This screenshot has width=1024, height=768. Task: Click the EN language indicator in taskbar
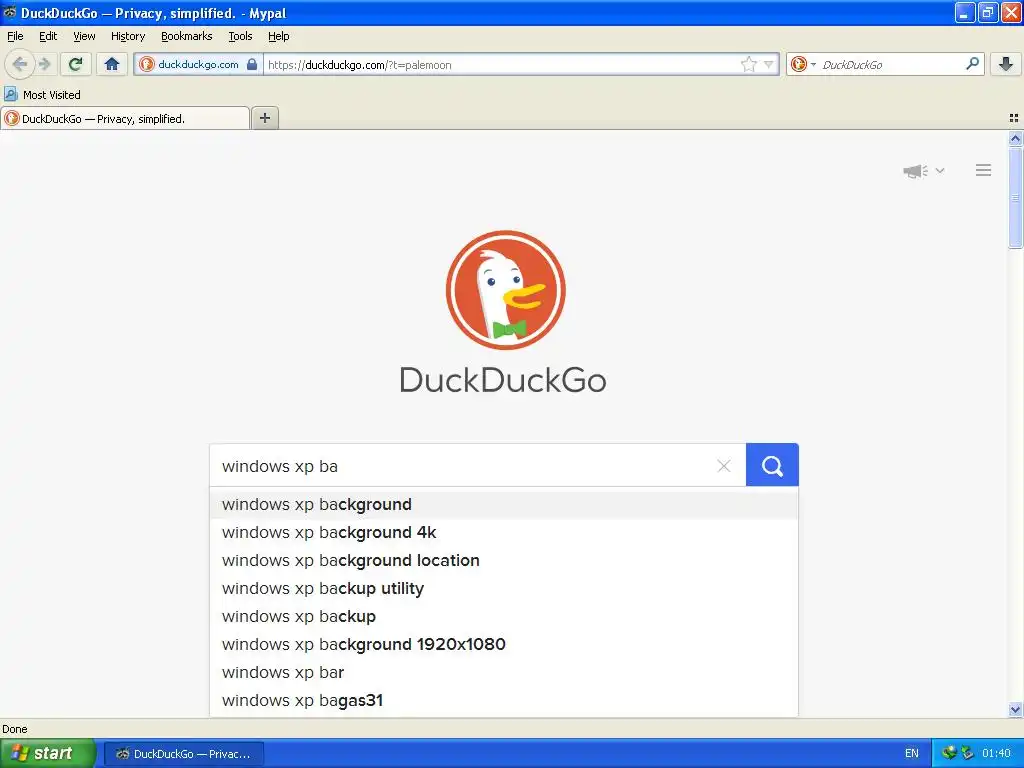(912, 754)
